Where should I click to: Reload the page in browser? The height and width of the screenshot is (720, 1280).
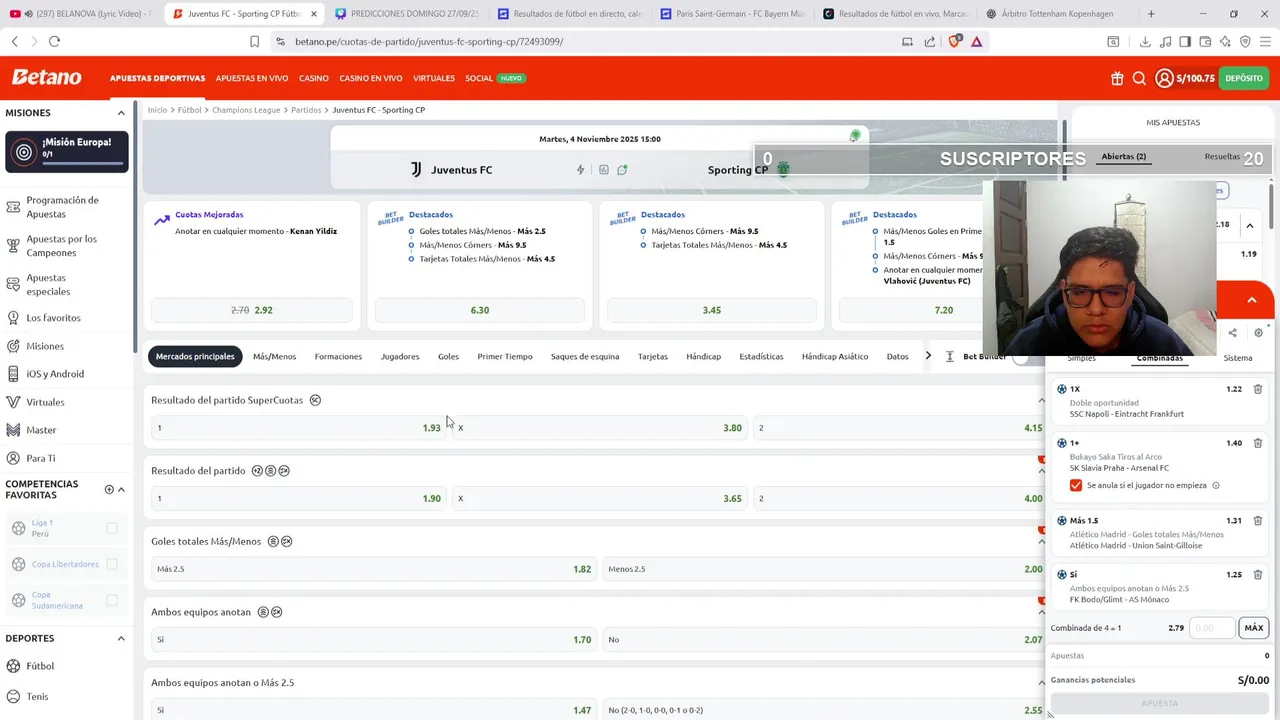pos(54,41)
